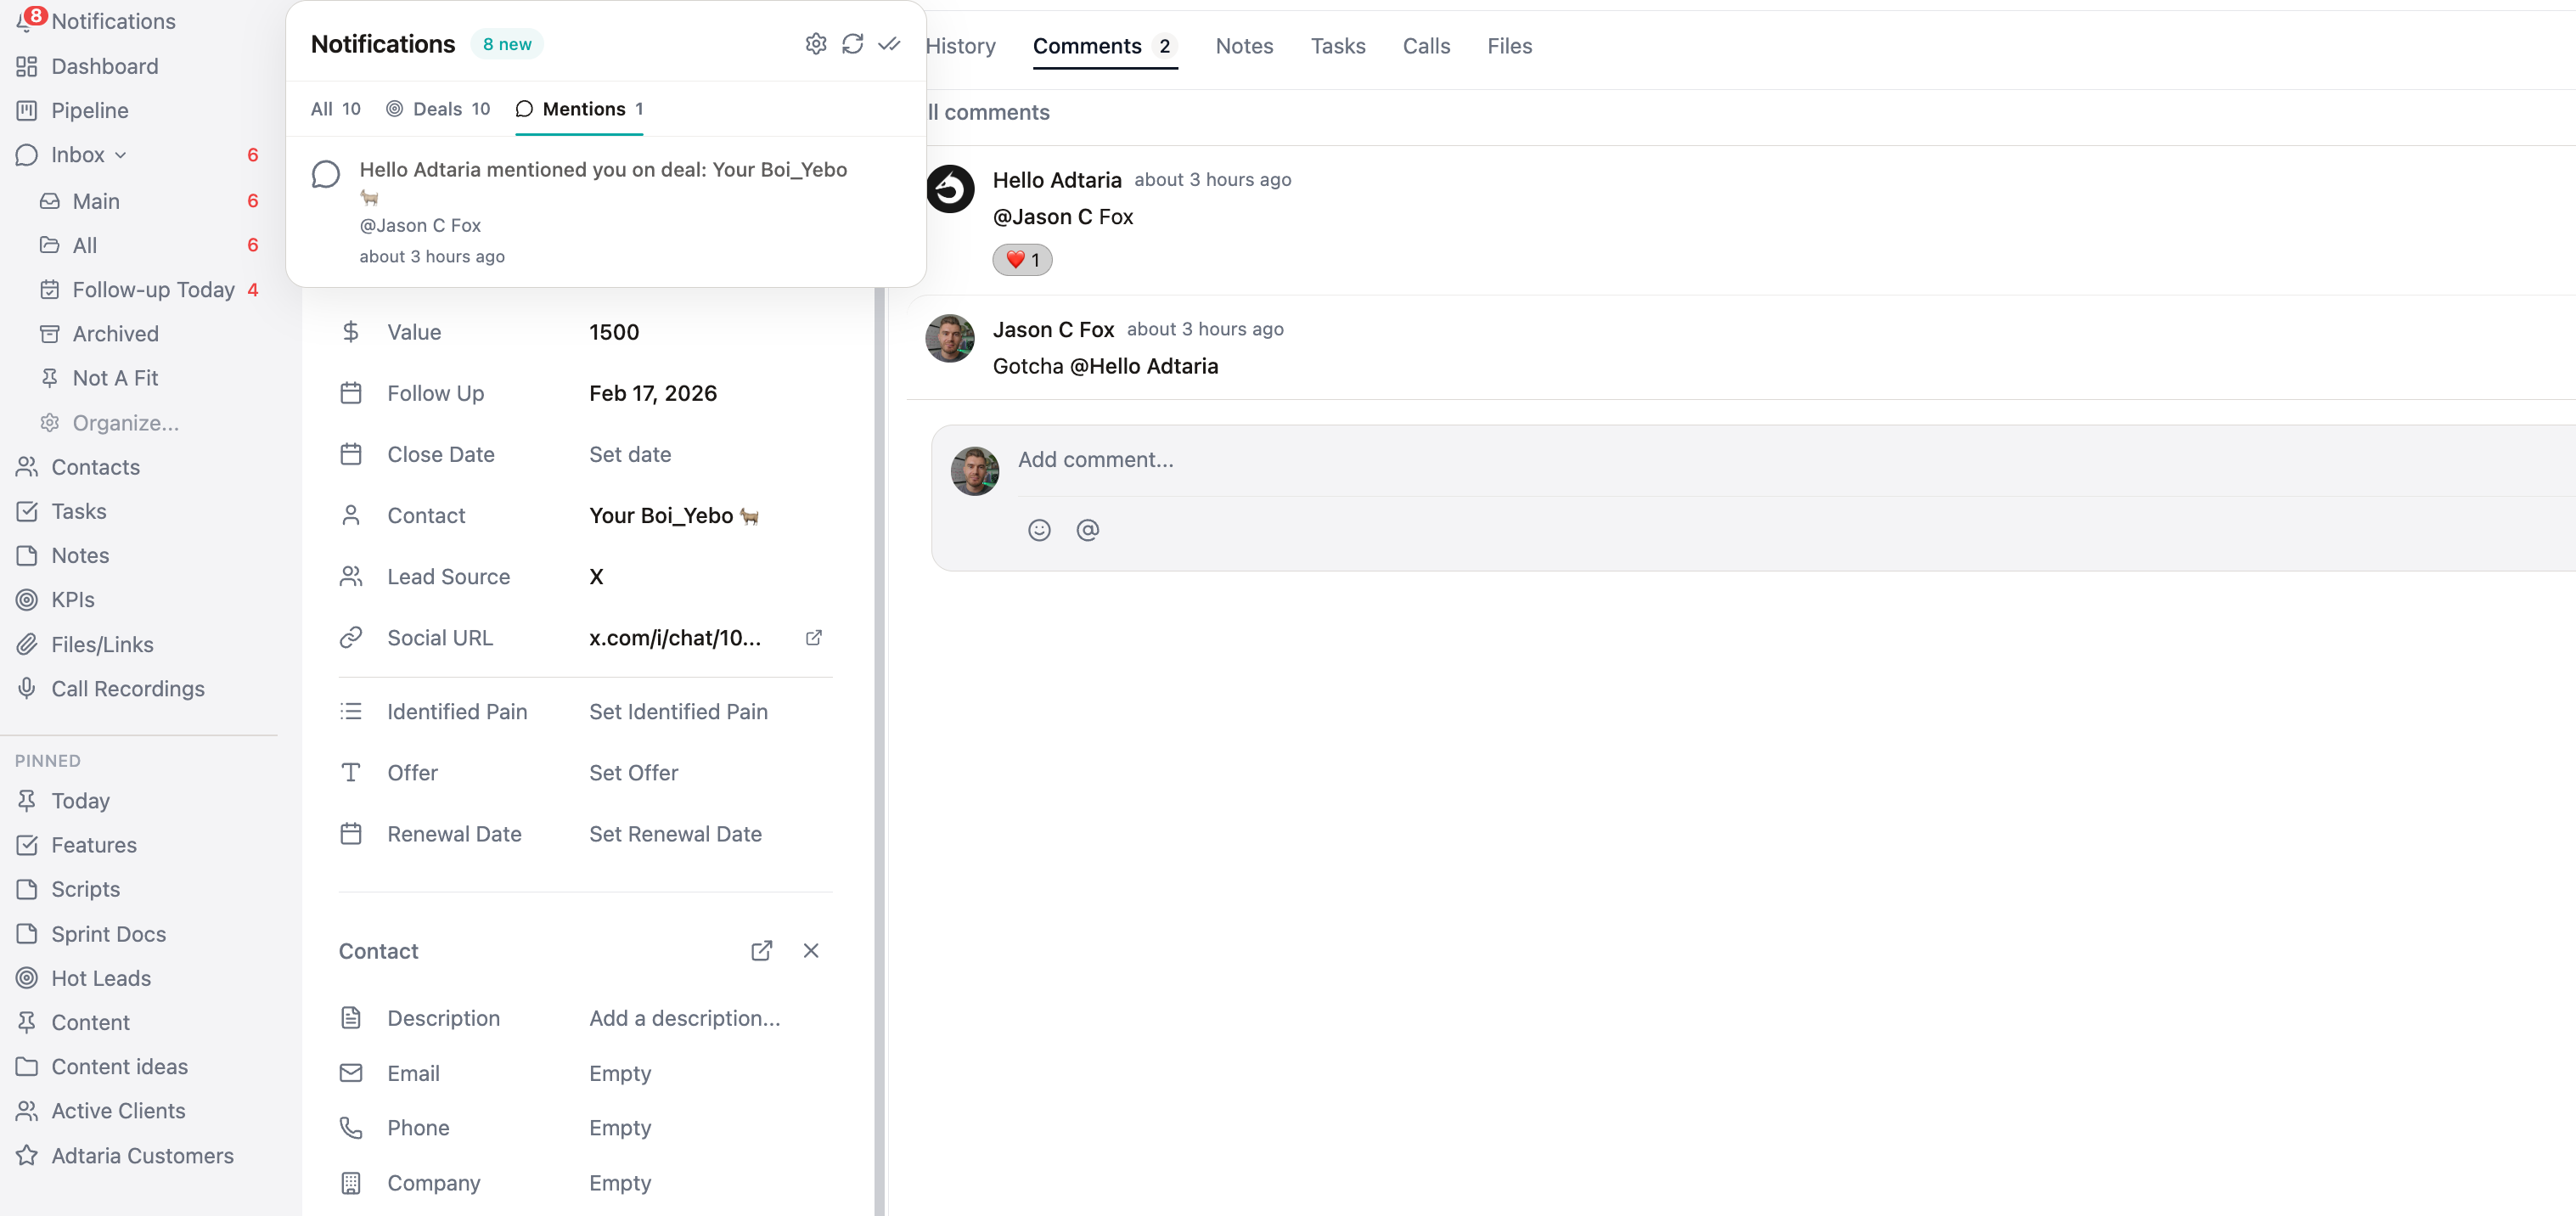The image size is (2576, 1216).
Task: Mark all notifications as read
Action: tap(889, 44)
